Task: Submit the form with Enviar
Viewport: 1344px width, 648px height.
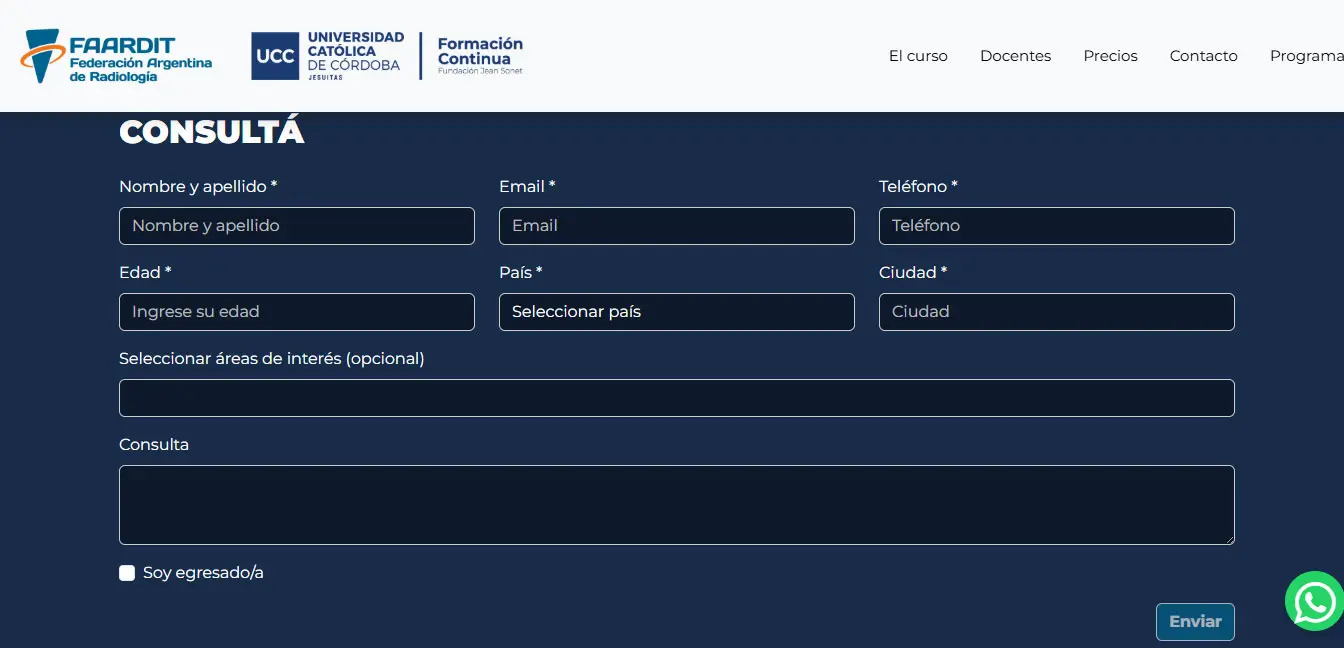Action: pyautogui.click(x=1195, y=622)
